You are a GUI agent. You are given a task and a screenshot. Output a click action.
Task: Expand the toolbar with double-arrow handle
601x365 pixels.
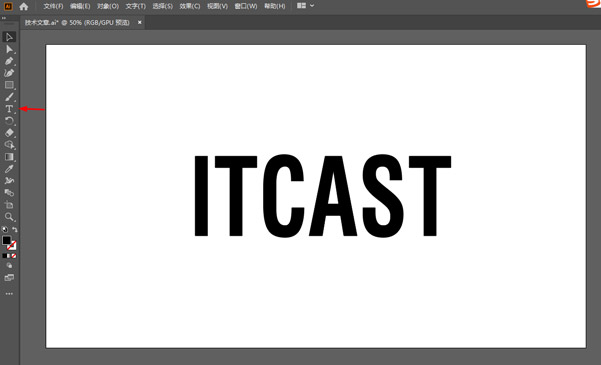pos(4,18)
